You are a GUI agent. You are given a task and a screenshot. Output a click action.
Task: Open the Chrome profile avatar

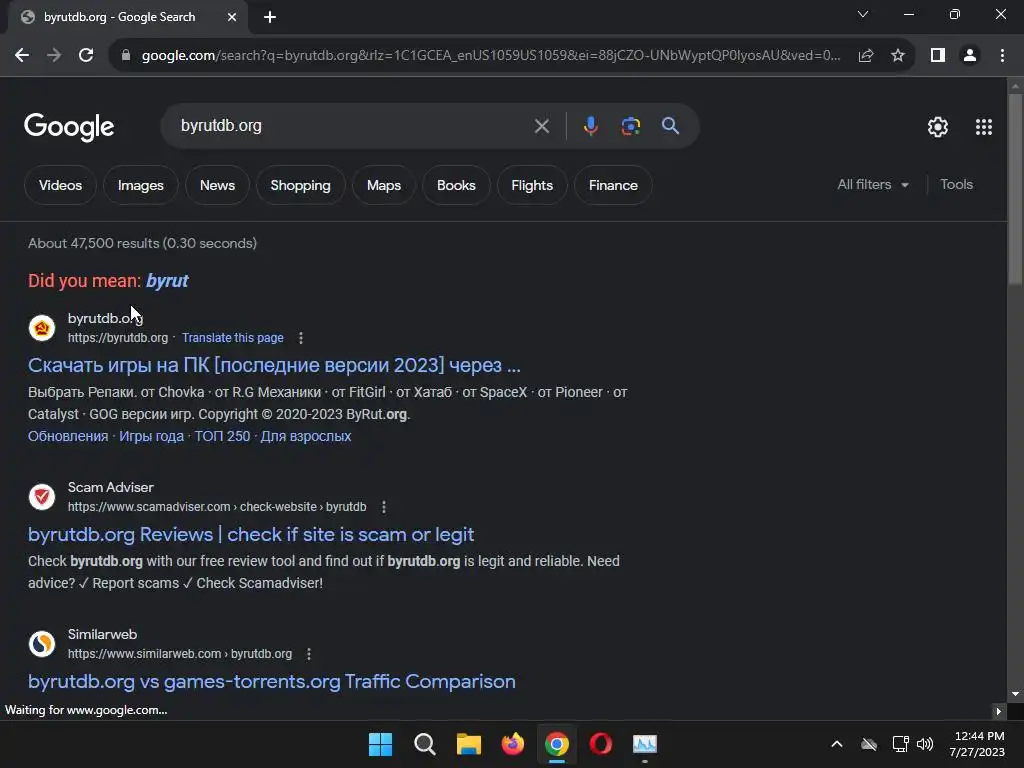tap(970, 56)
